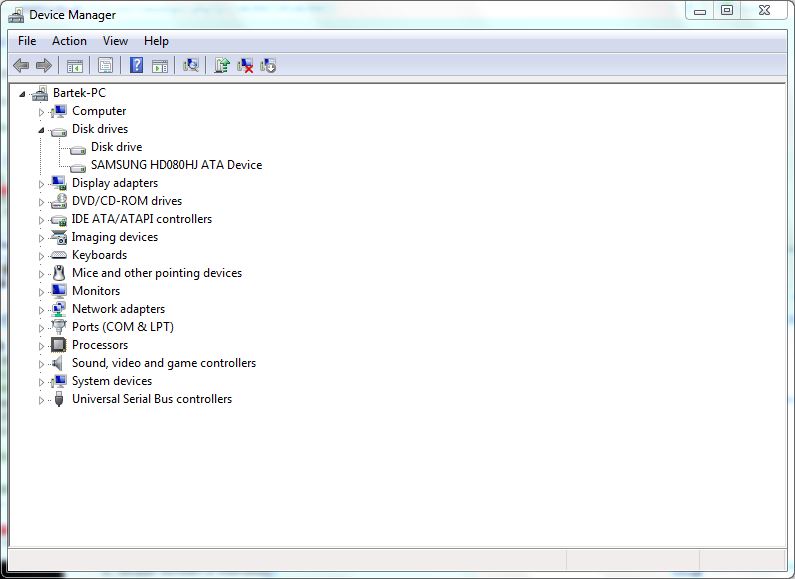
Task: Click Update Driver Software toolbar icon
Action: point(222,65)
